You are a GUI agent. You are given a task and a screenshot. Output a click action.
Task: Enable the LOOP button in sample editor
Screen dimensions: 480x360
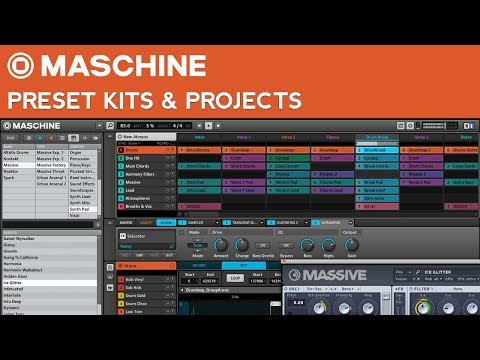coord(235,278)
